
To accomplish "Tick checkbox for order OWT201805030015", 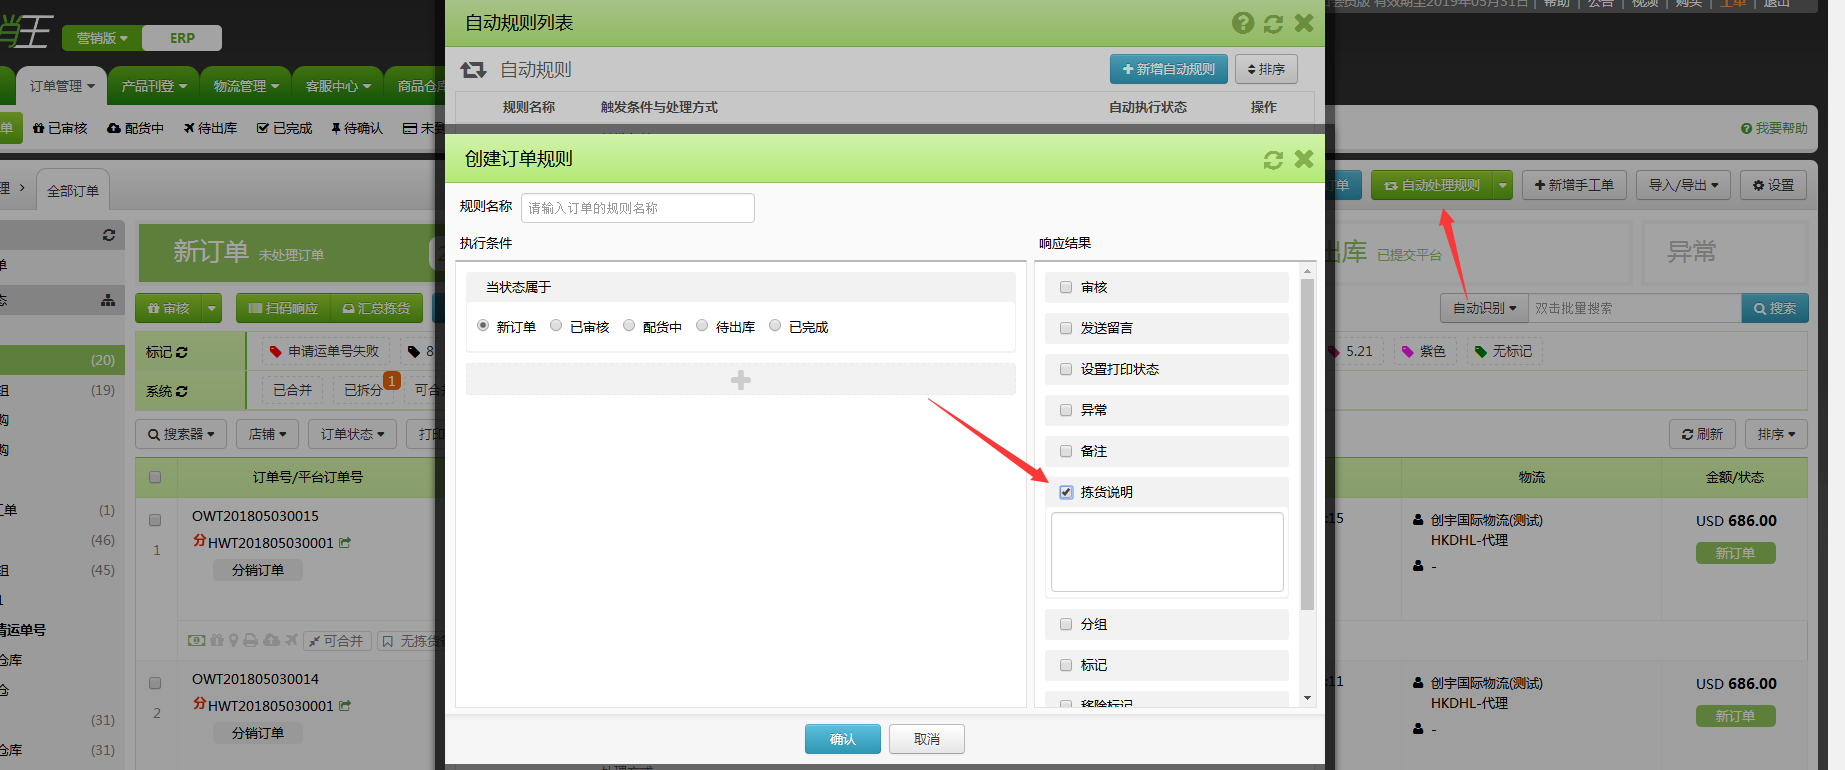I will click(155, 520).
